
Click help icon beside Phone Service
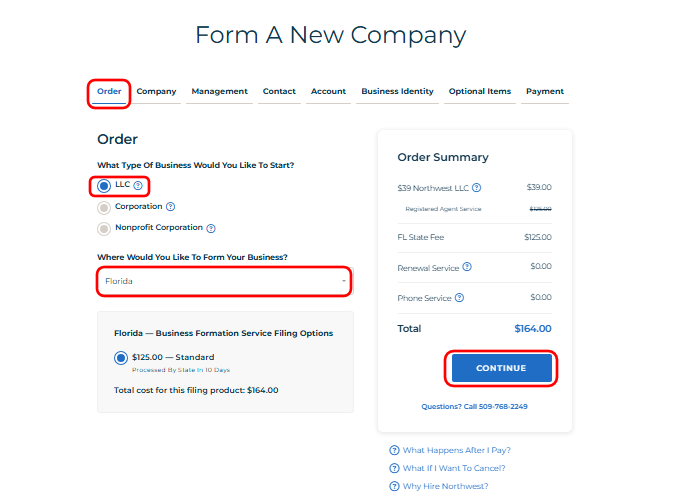(x=460, y=298)
